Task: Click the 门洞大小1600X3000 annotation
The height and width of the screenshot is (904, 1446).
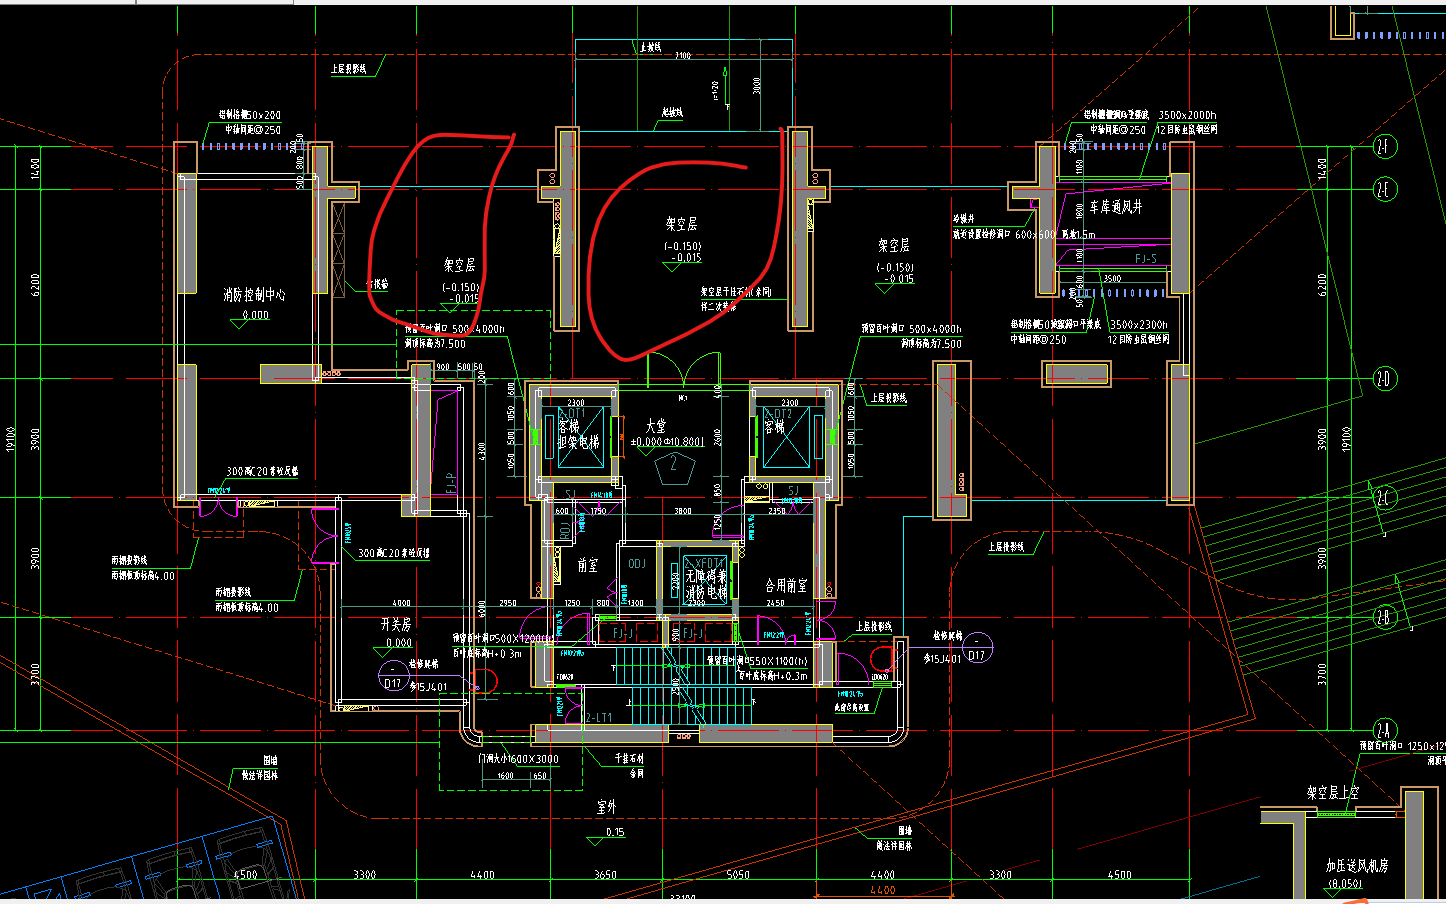Action: (518, 759)
